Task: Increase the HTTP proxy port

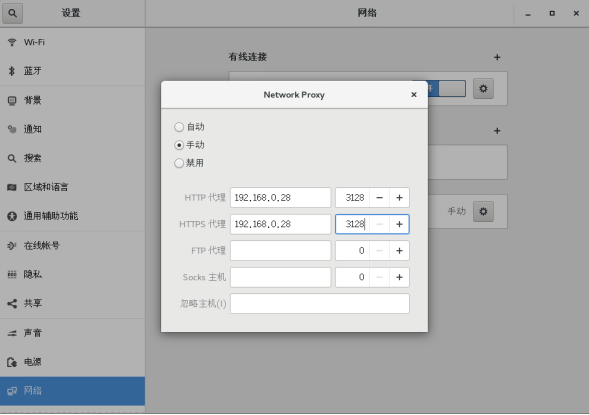Action: pos(399,198)
